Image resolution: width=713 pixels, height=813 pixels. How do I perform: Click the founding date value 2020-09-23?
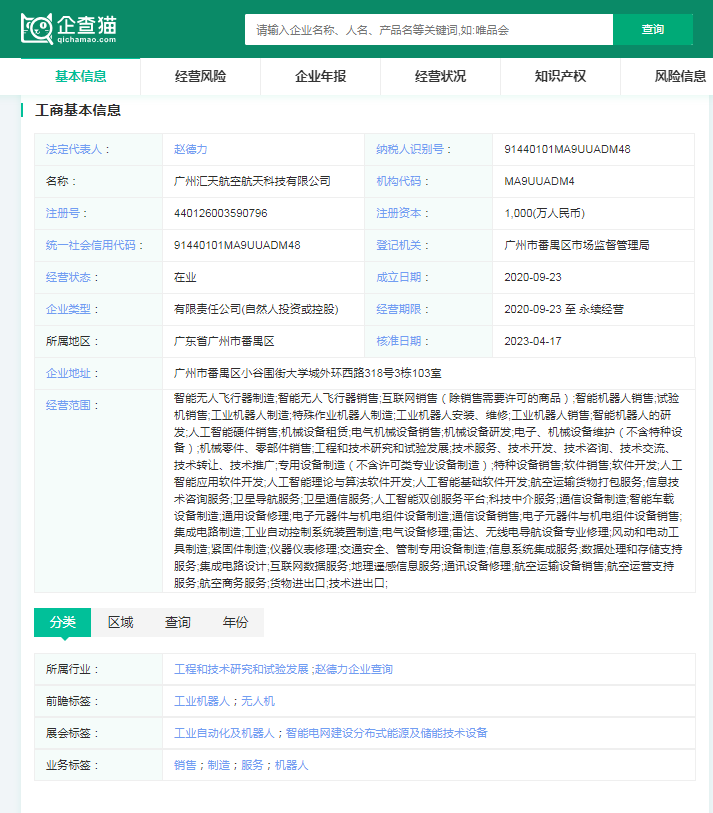click(x=533, y=277)
